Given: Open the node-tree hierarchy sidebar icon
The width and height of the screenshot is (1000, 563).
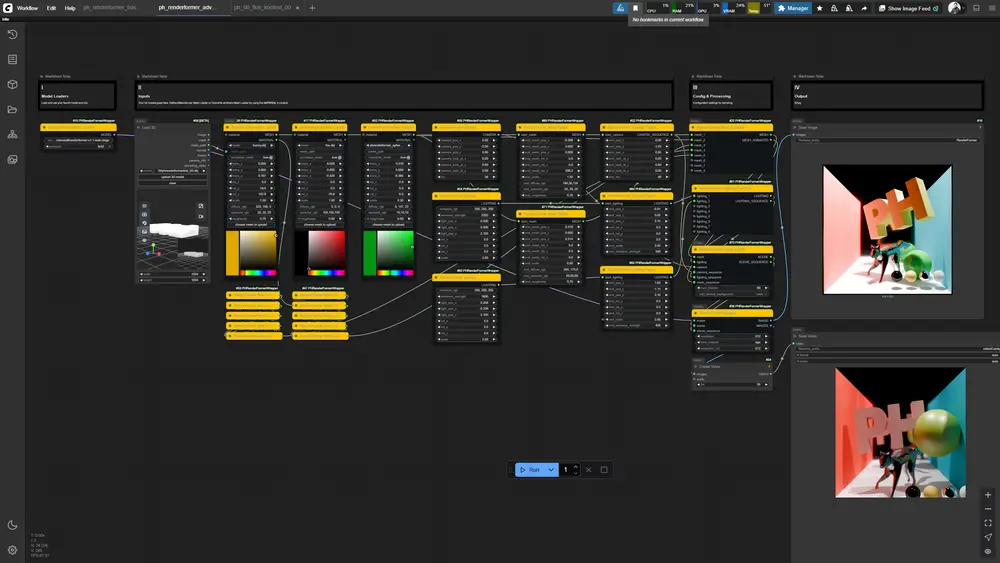Looking at the screenshot, I should pyautogui.click(x=12, y=135).
